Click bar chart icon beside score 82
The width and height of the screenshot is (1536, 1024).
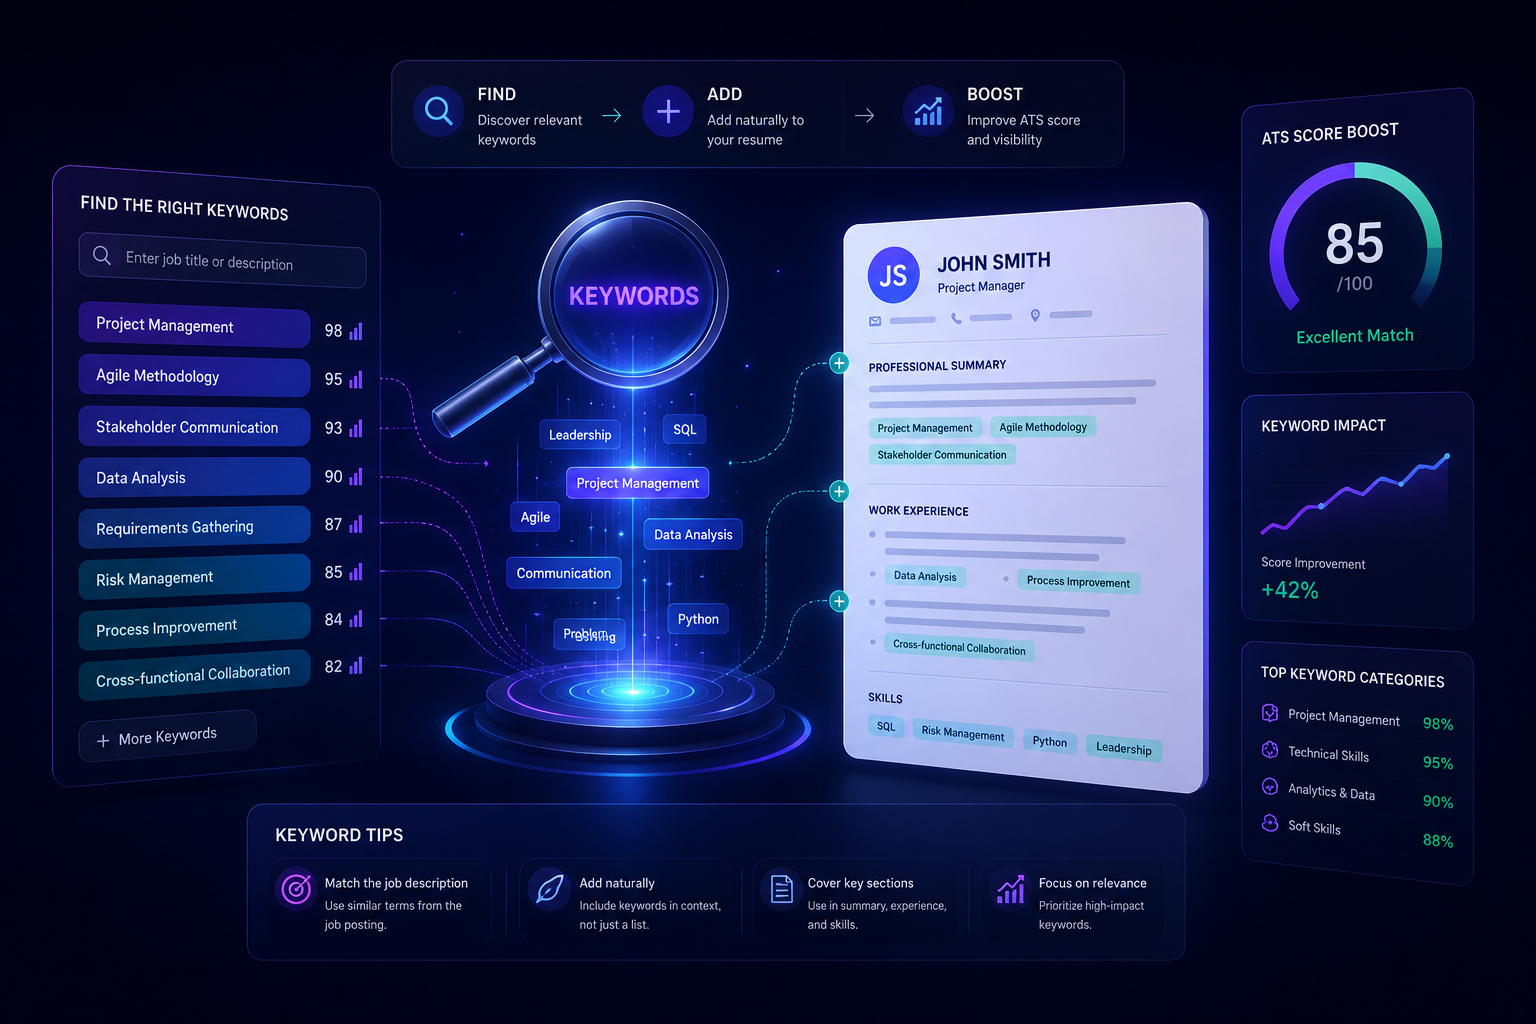[x=356, y=666]
